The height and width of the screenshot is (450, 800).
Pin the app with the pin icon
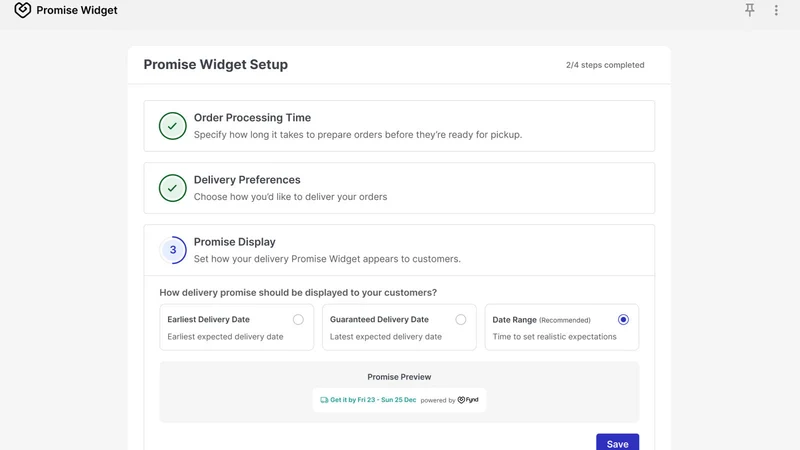click(749, 10)
